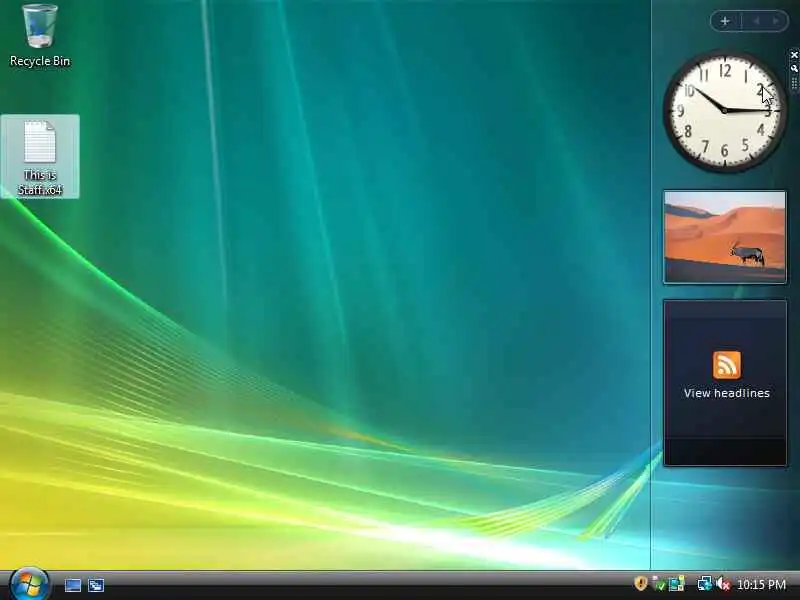Image resolution: width=800 pixels, height=600 pixels.
Task: Click the Show Desktop quick launch icon
Action: pyautogui.click(x=72, y=585)
